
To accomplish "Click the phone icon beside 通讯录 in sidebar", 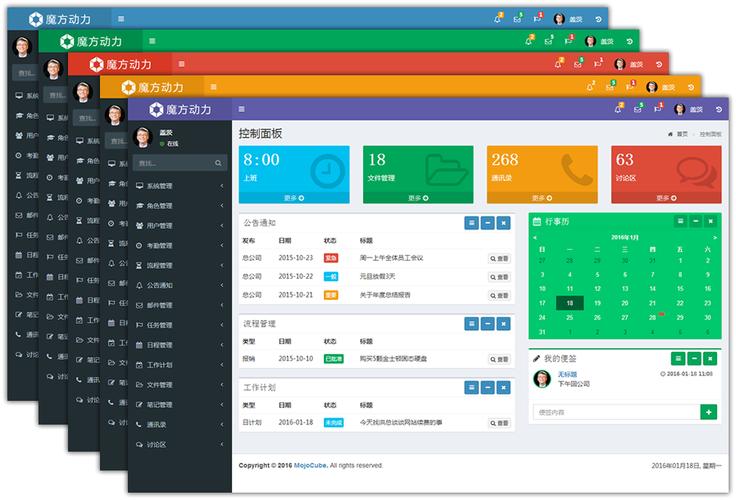I will [139, 424].
